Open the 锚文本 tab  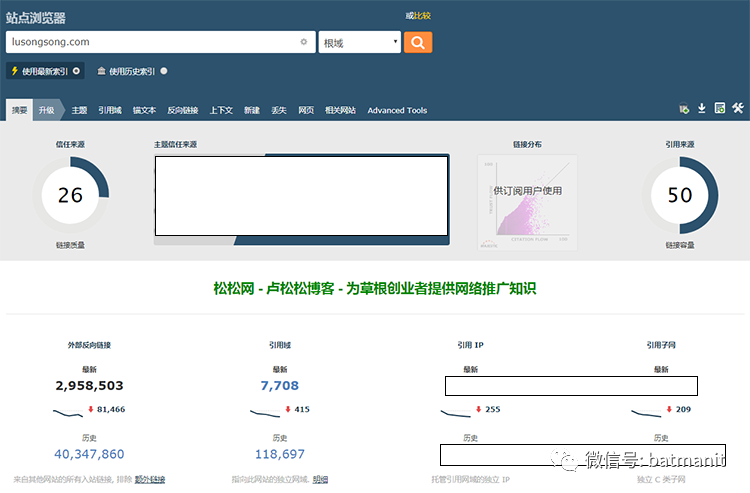click(x=144, y=110)
